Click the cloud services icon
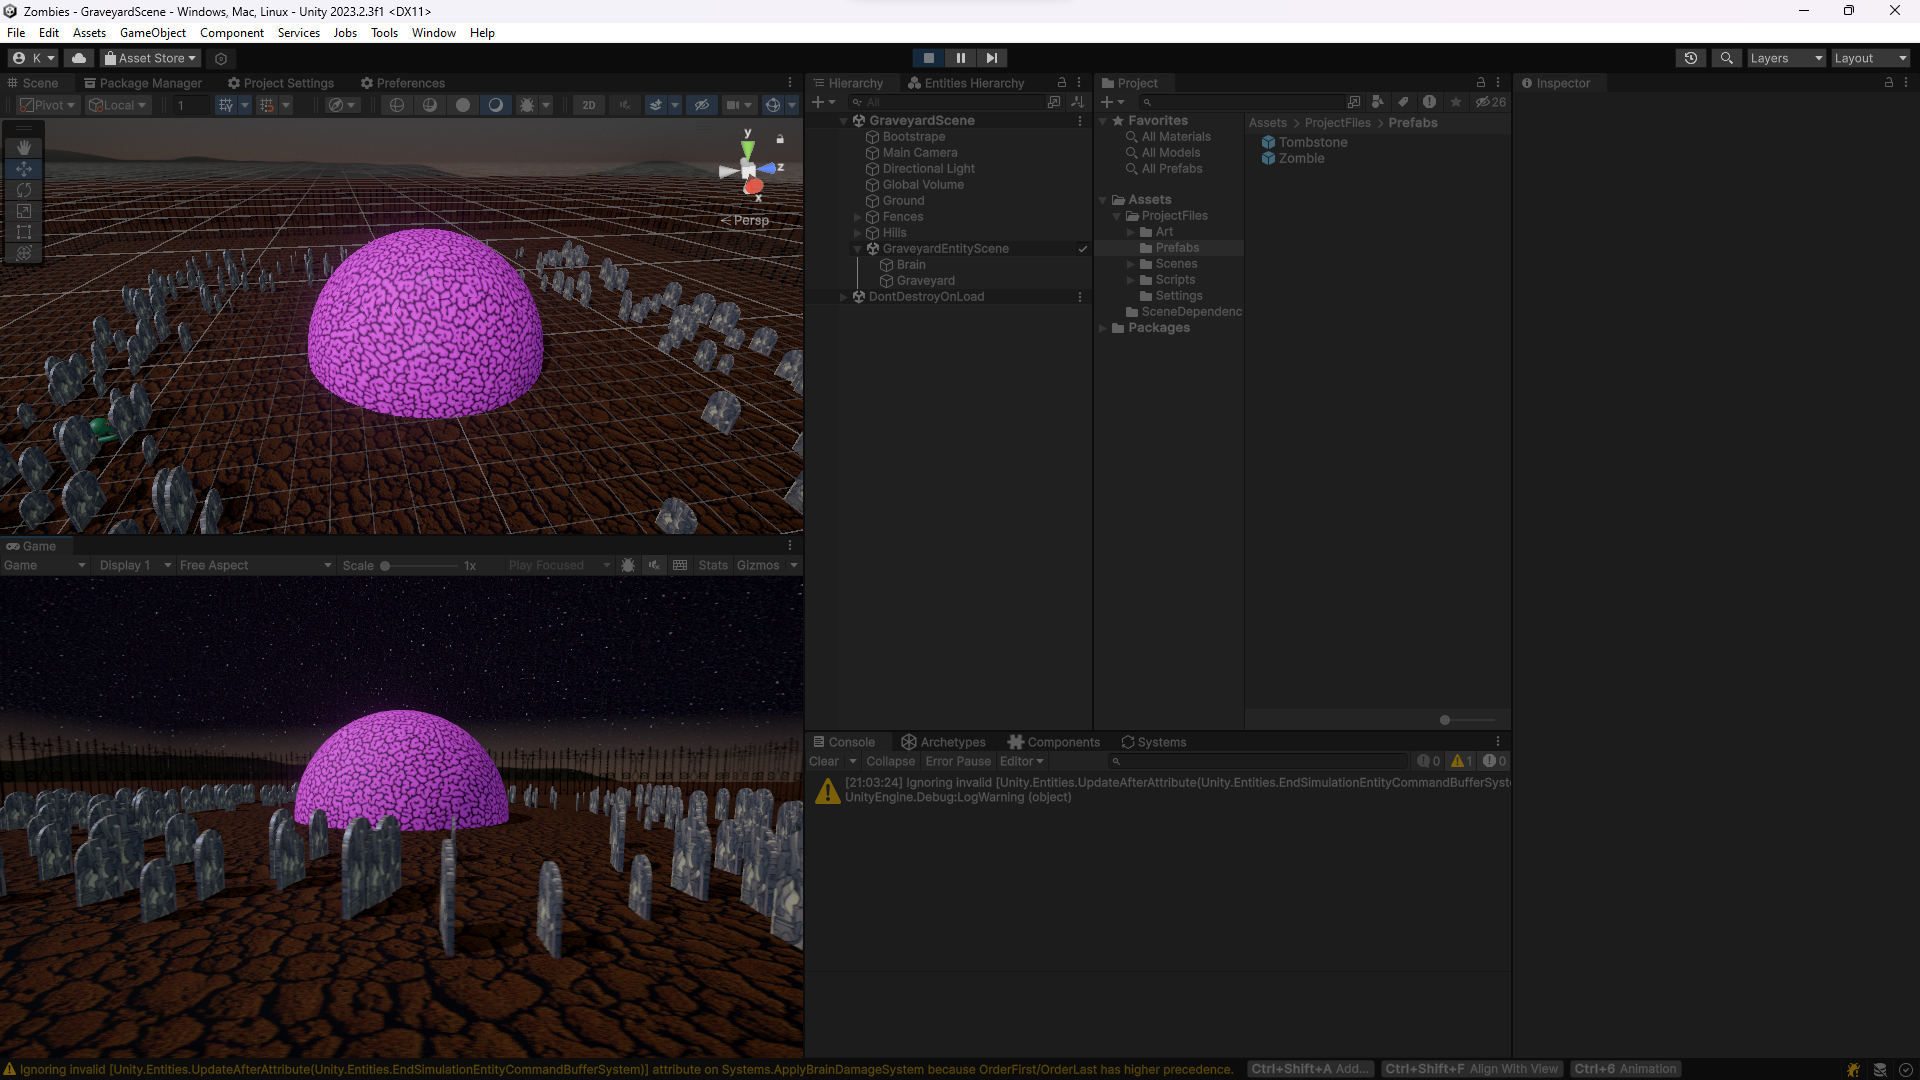1920x1080 pixels. (x=79, y=58)
